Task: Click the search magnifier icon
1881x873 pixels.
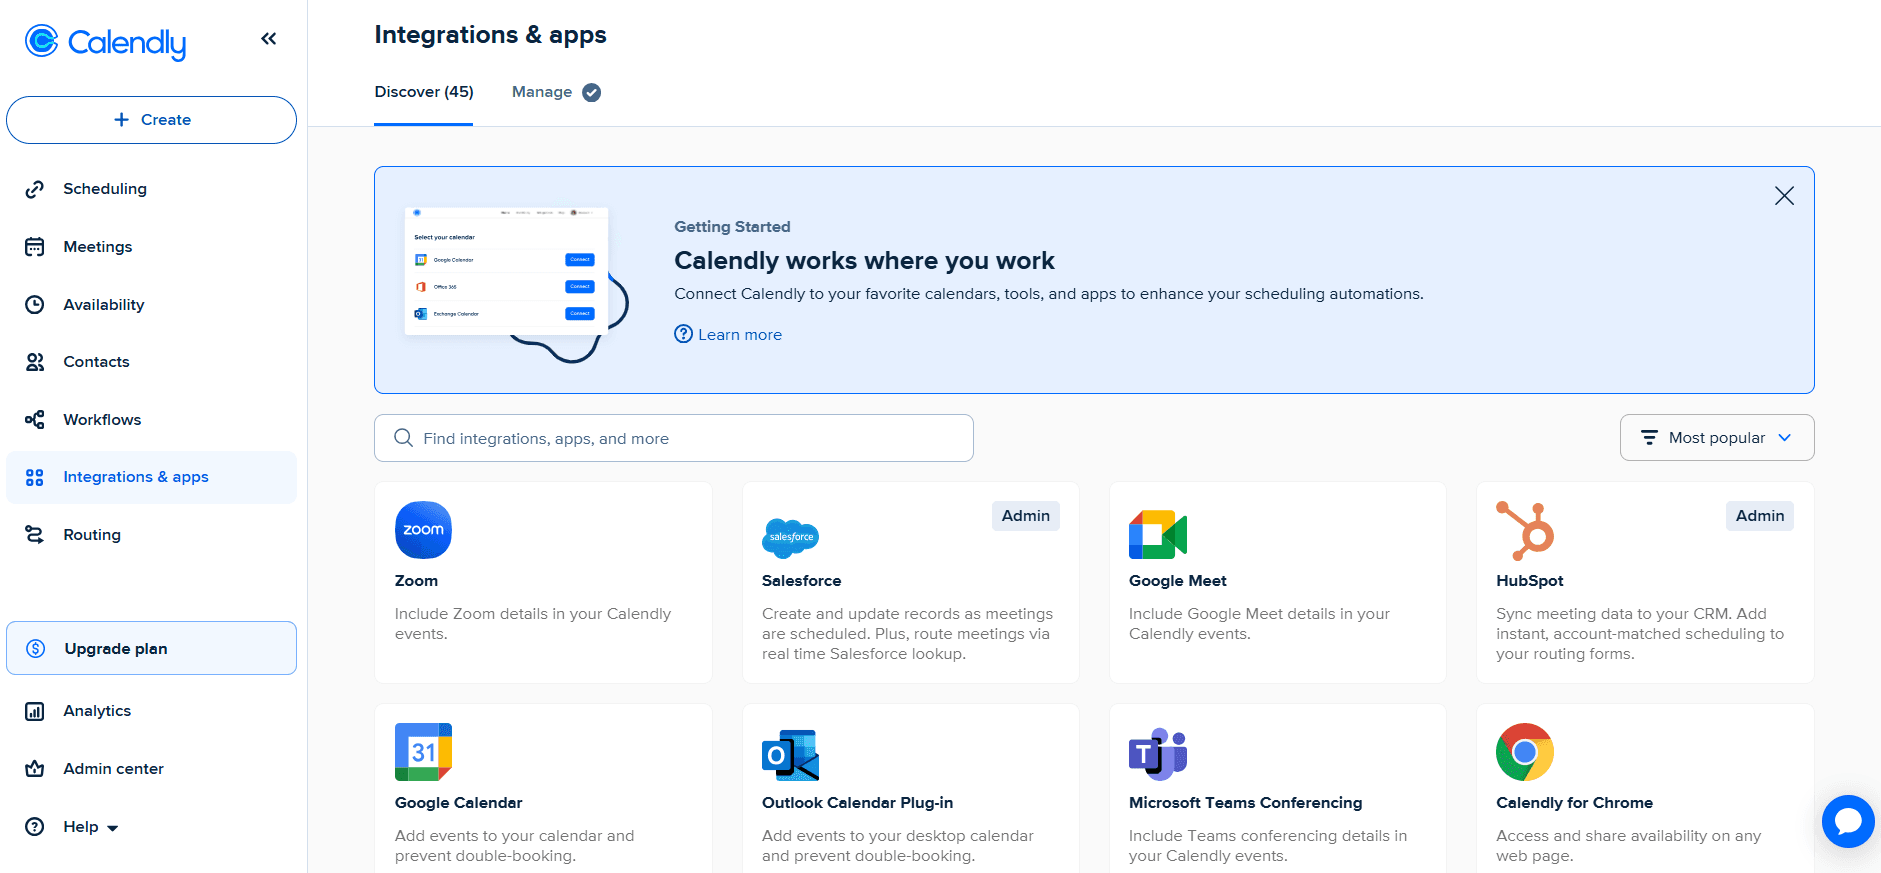Action: [403, 438]
